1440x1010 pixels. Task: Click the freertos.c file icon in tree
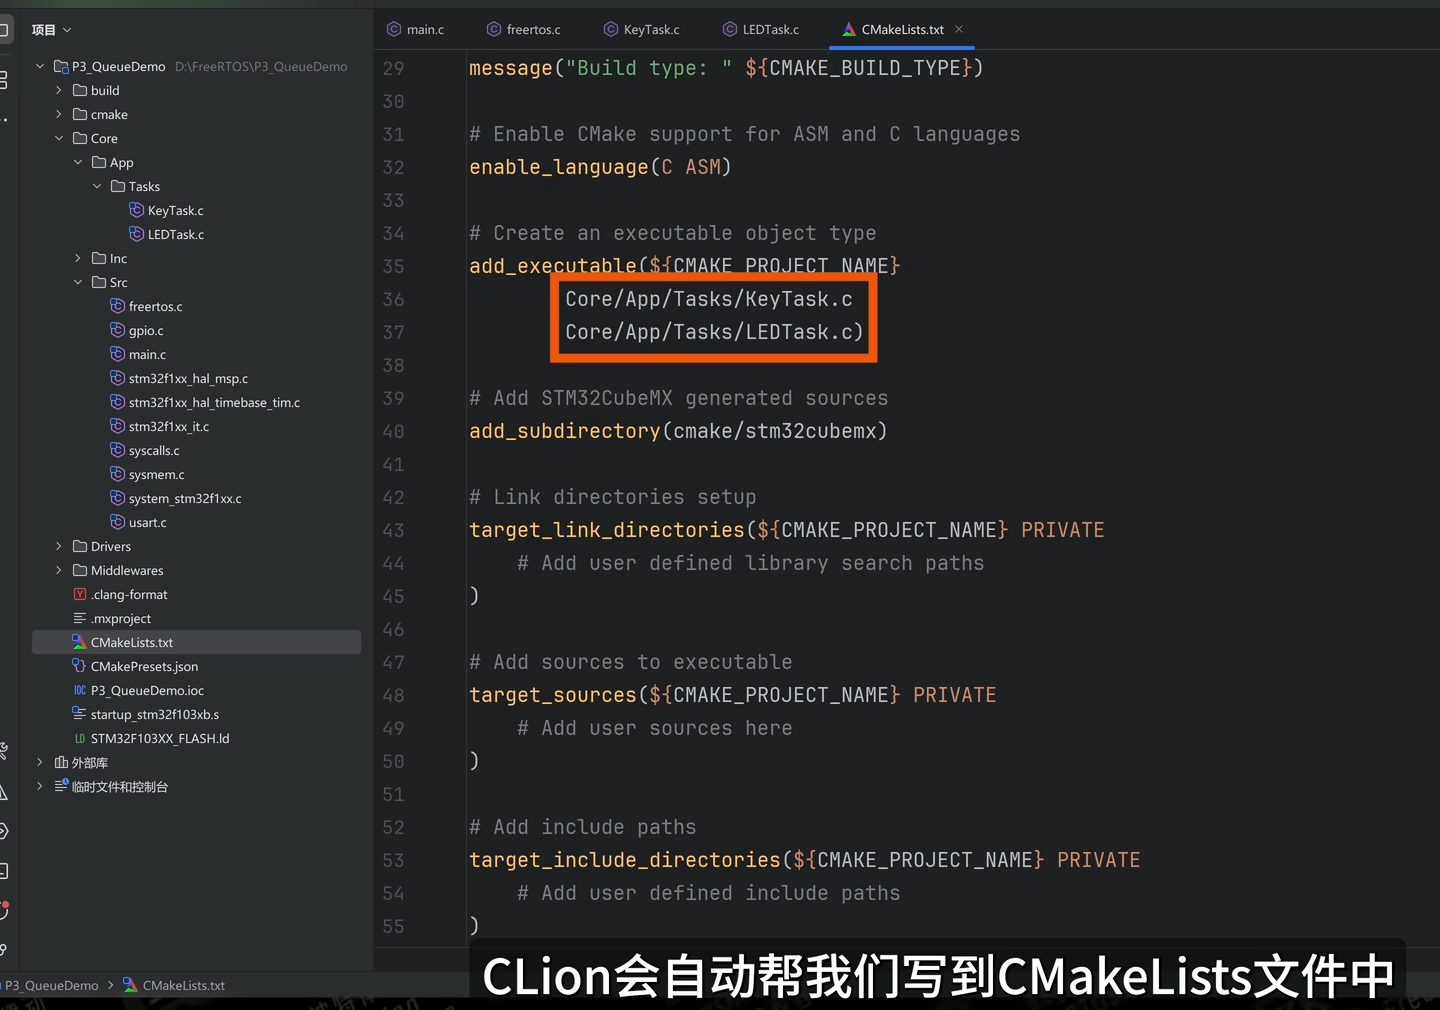pos(118,306)
